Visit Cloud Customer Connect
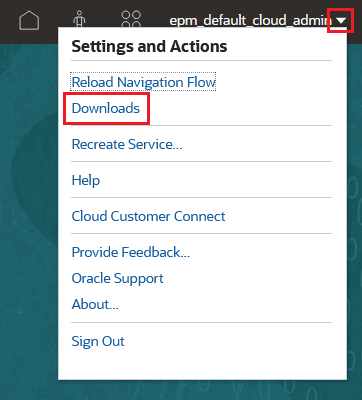Screen dimensions: 362x400 pos(148,216)
